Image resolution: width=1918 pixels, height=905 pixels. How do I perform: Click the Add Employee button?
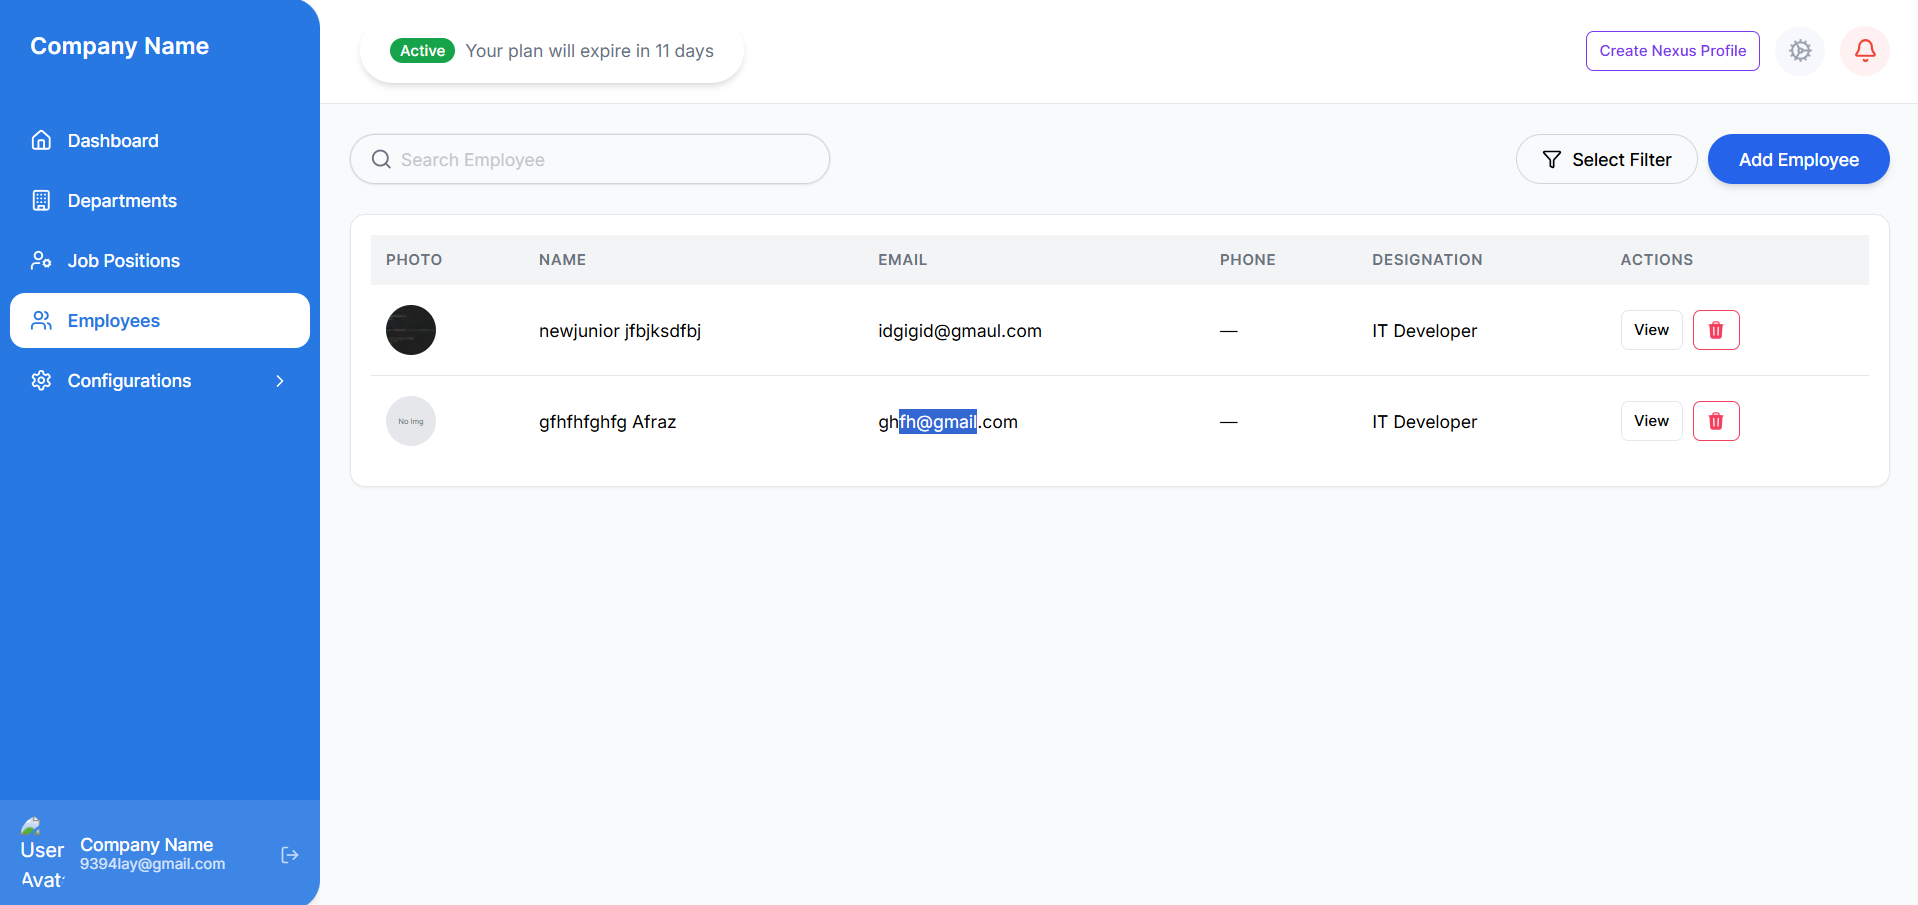pyautogui.click(x=1798, y=159)
